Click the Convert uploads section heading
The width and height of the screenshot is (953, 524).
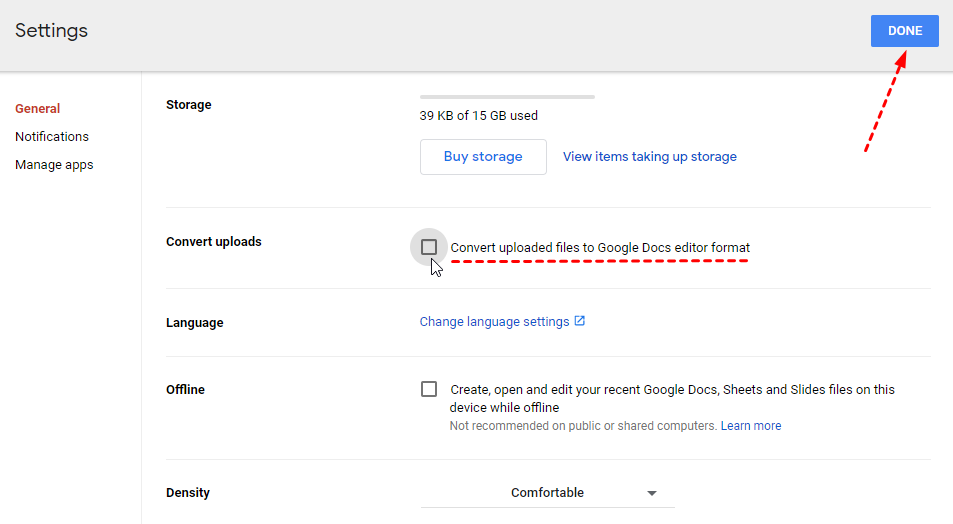point(214,242)
